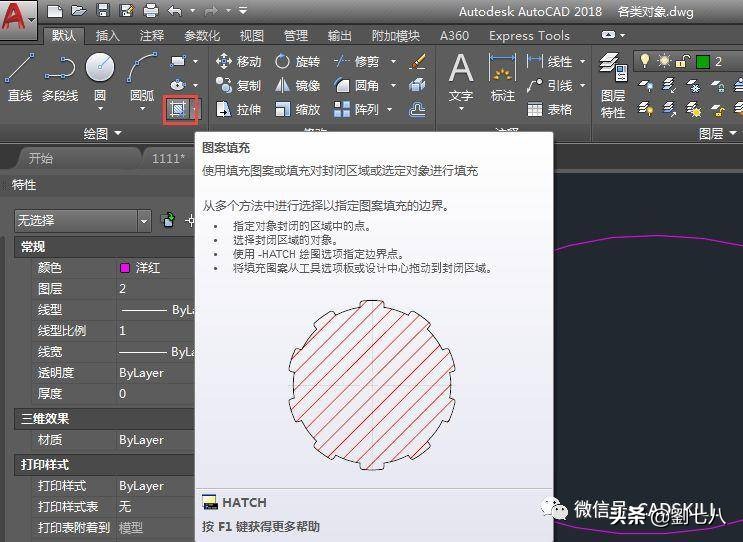The image size is (743, 542).
Task: Toggle layer on/off light bulb icon
Action: (x=644, y=61)
